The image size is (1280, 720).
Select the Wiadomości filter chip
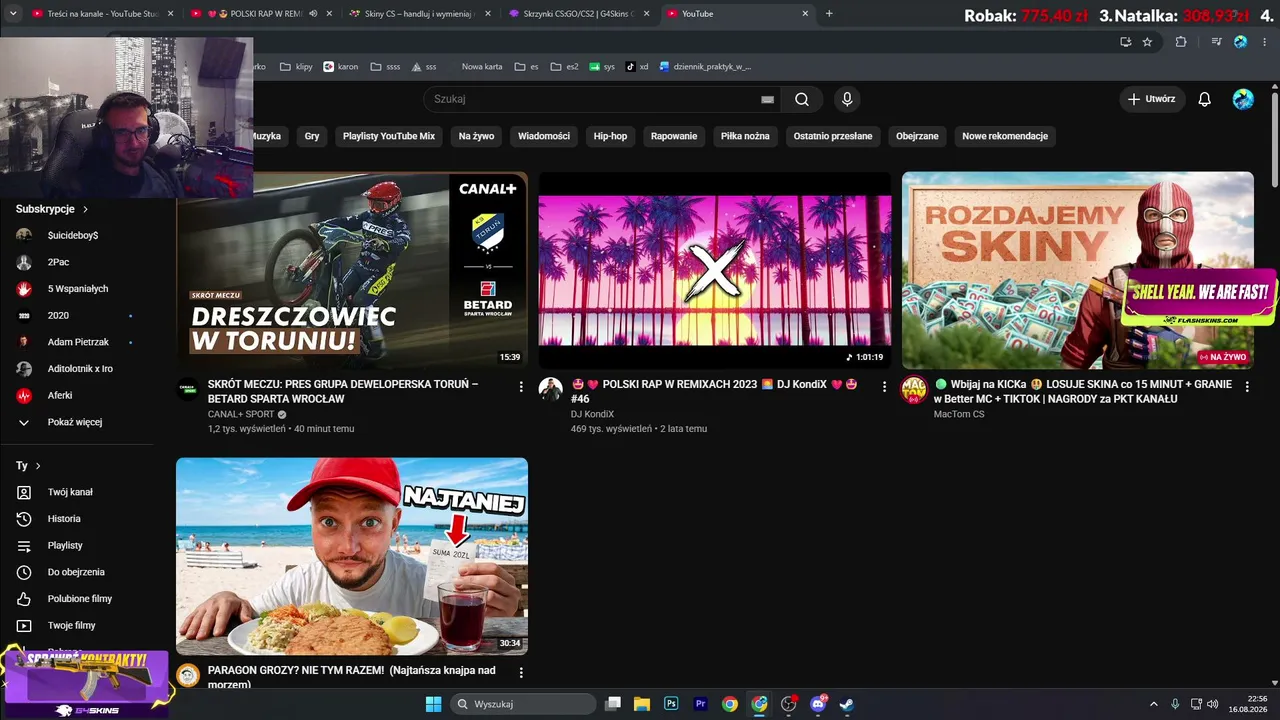coord(544,136)
